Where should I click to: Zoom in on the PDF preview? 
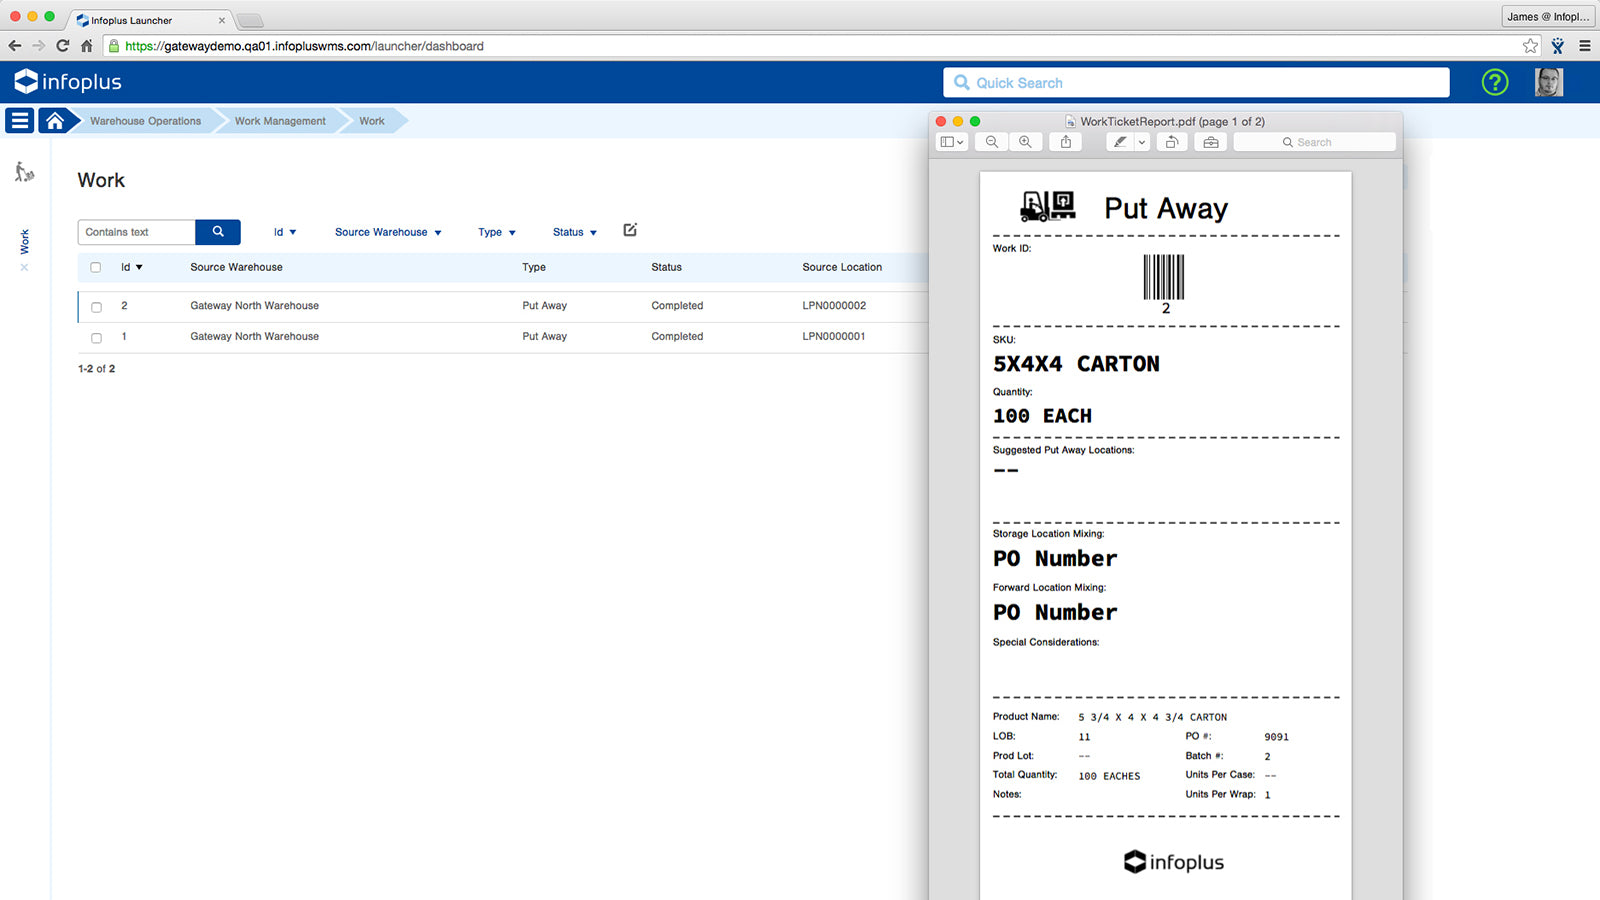[x=1025, y=141]
